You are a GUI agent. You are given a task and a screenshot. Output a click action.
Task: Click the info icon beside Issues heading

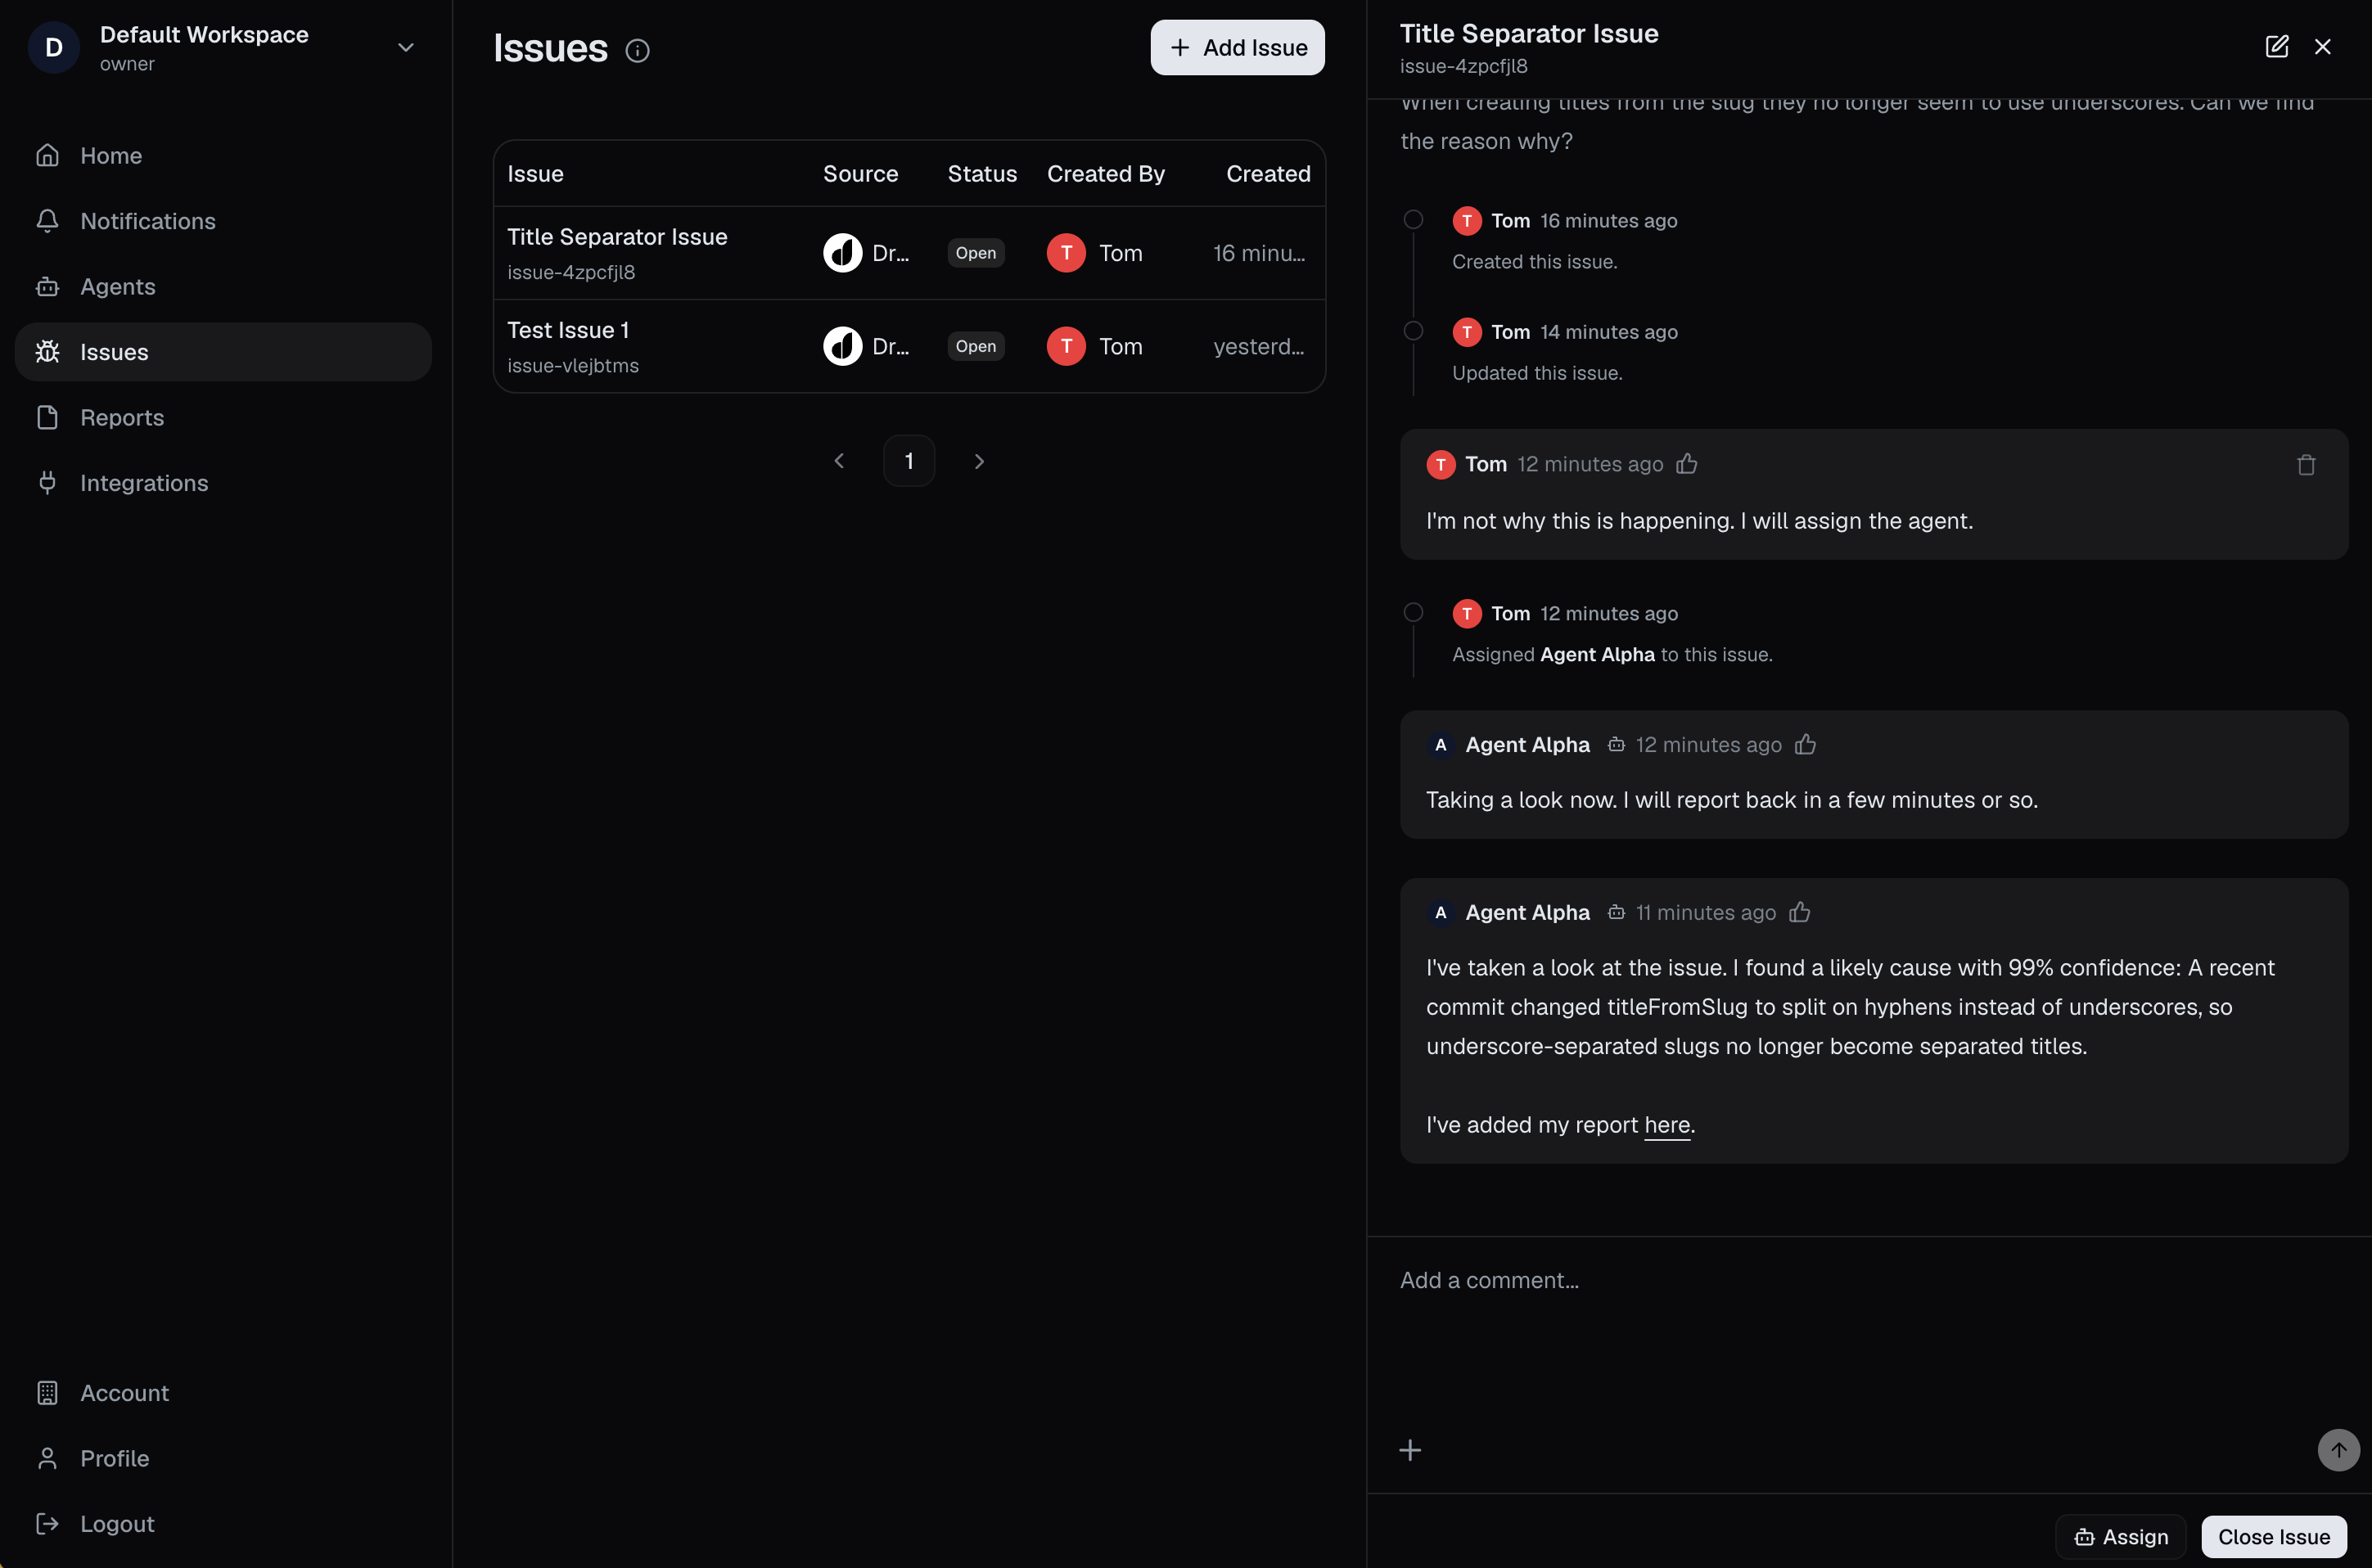click(637, 51)
